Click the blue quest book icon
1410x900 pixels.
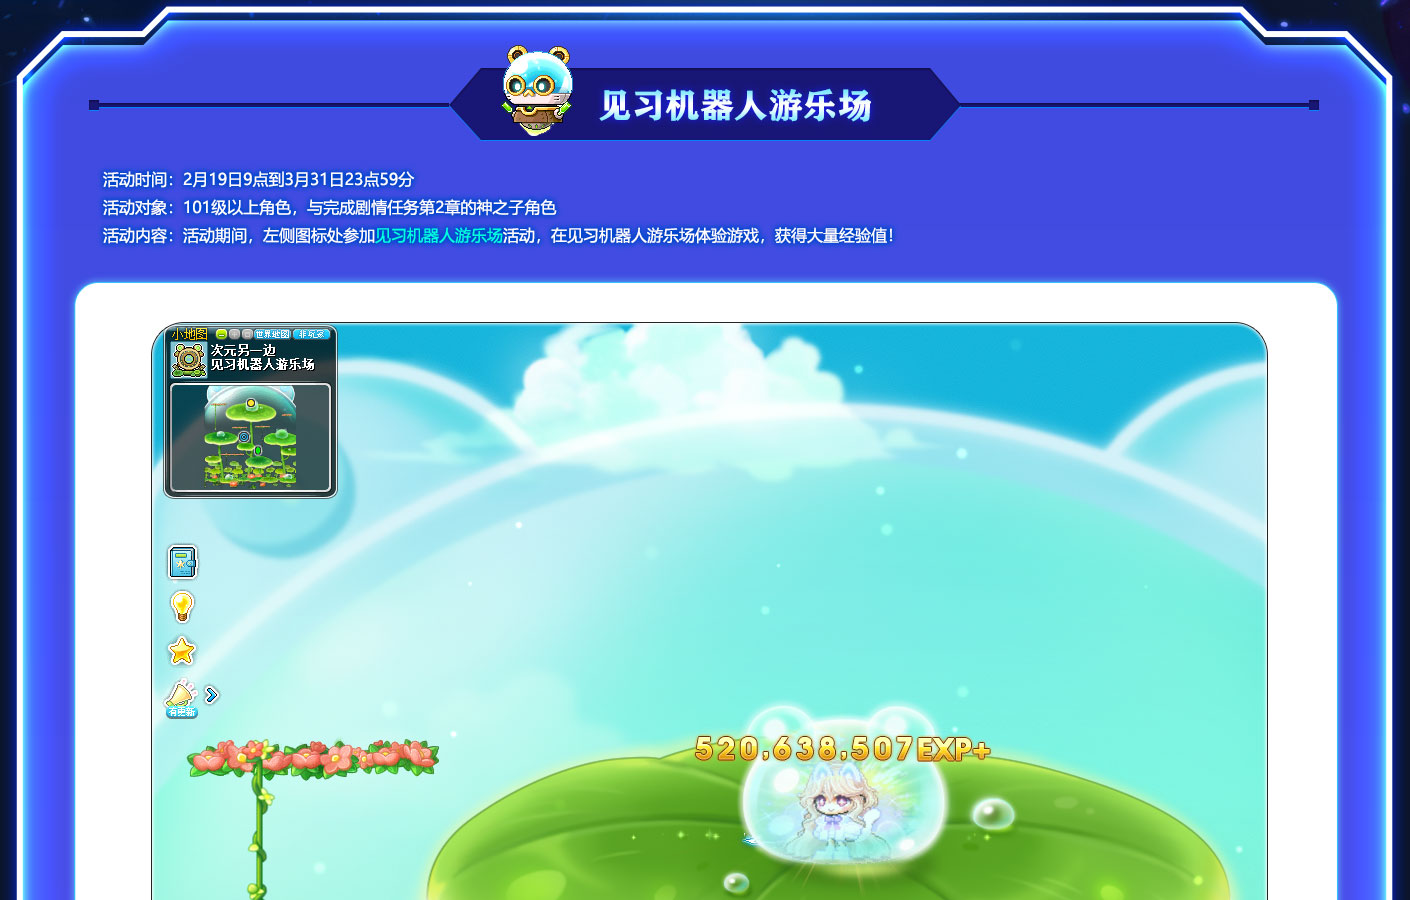pyautogui.click(x=182, y=562)
